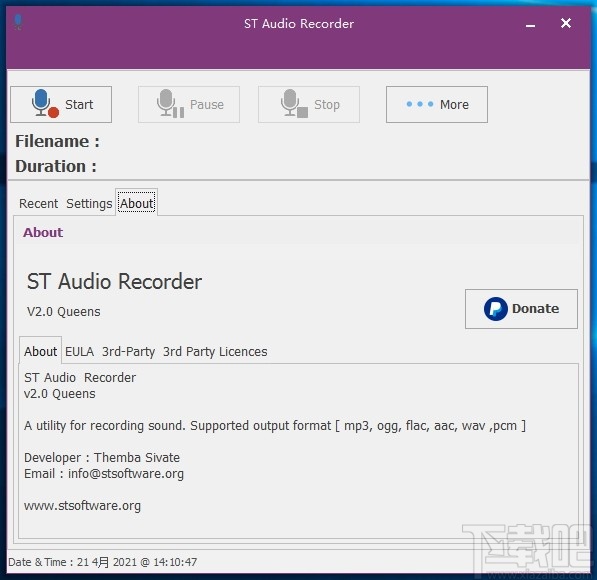This screenshot has width=597, height=580.
Task: Click the www.stsoftware.org website text
Action: (x=82, y=506)
